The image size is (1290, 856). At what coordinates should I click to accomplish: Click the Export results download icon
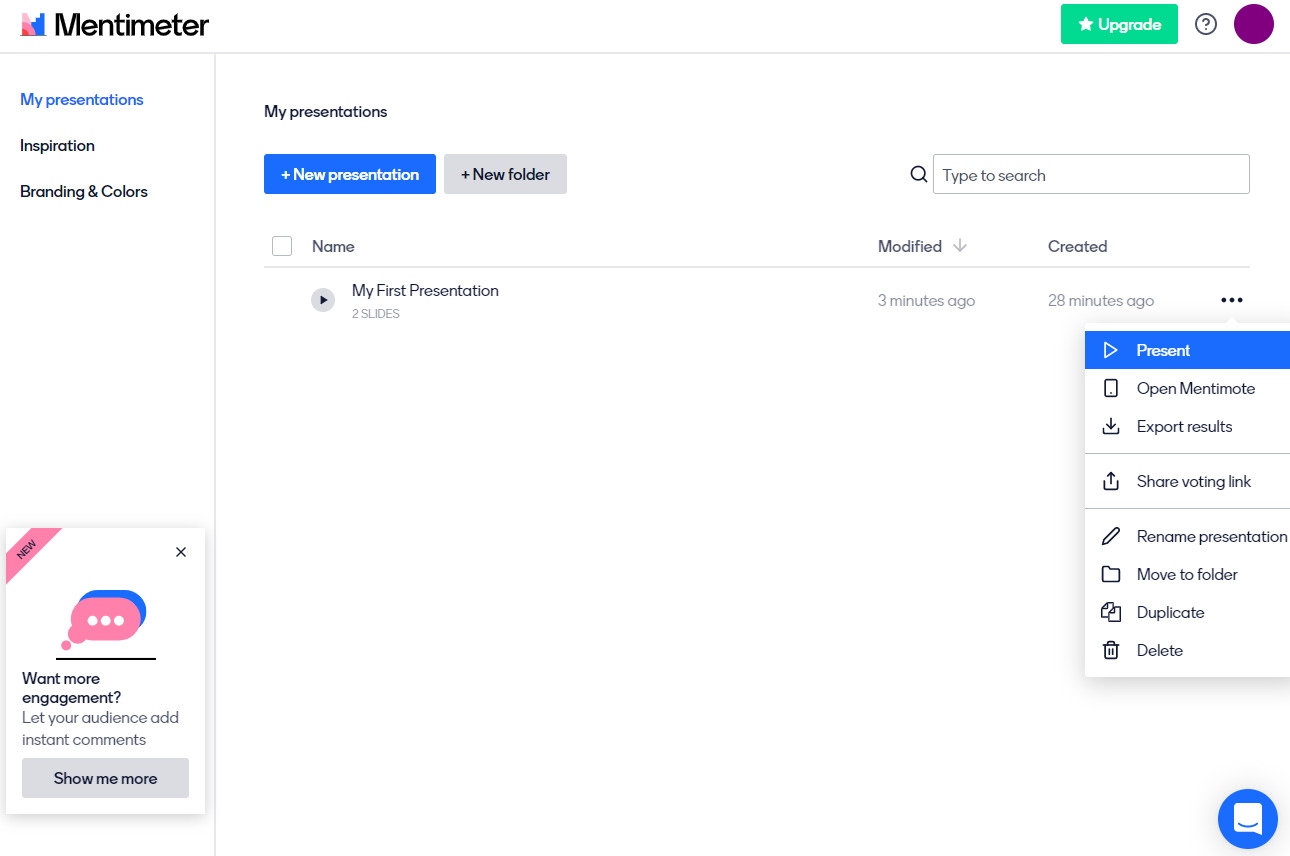pyautogui.click(x=1110, y=426)
